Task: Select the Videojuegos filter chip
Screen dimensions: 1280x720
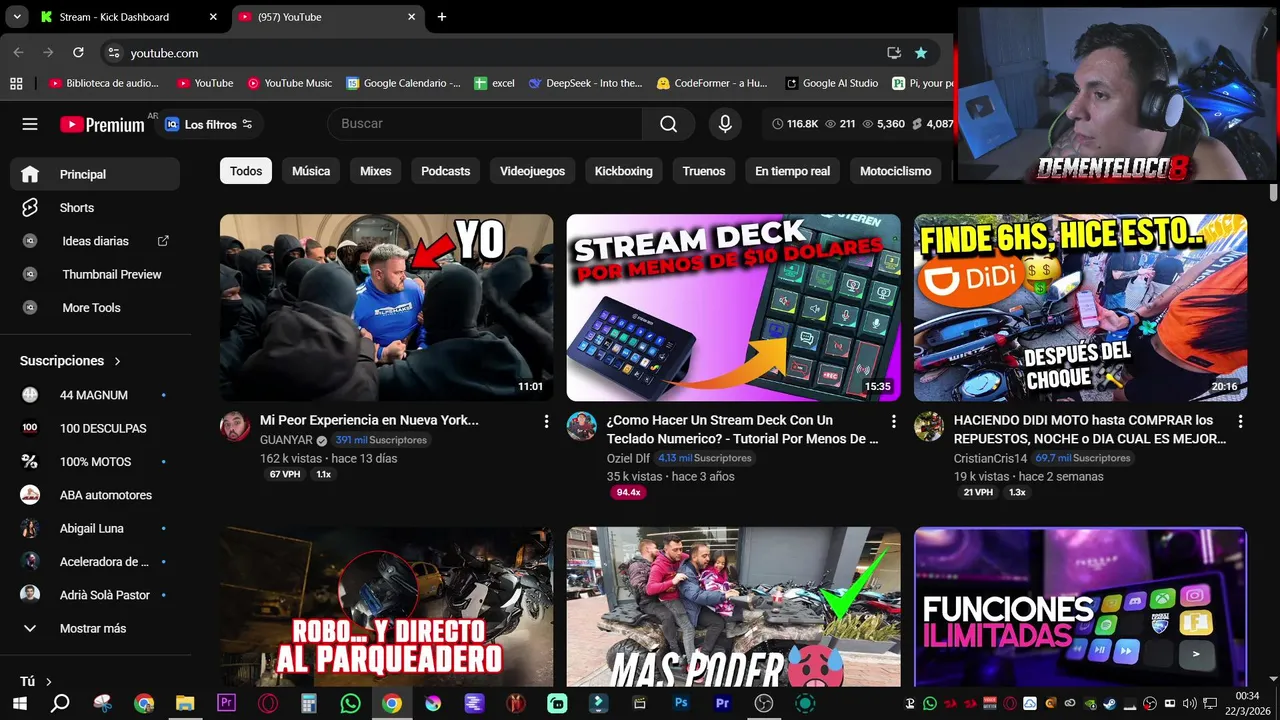Action: (x=533, y=171)
